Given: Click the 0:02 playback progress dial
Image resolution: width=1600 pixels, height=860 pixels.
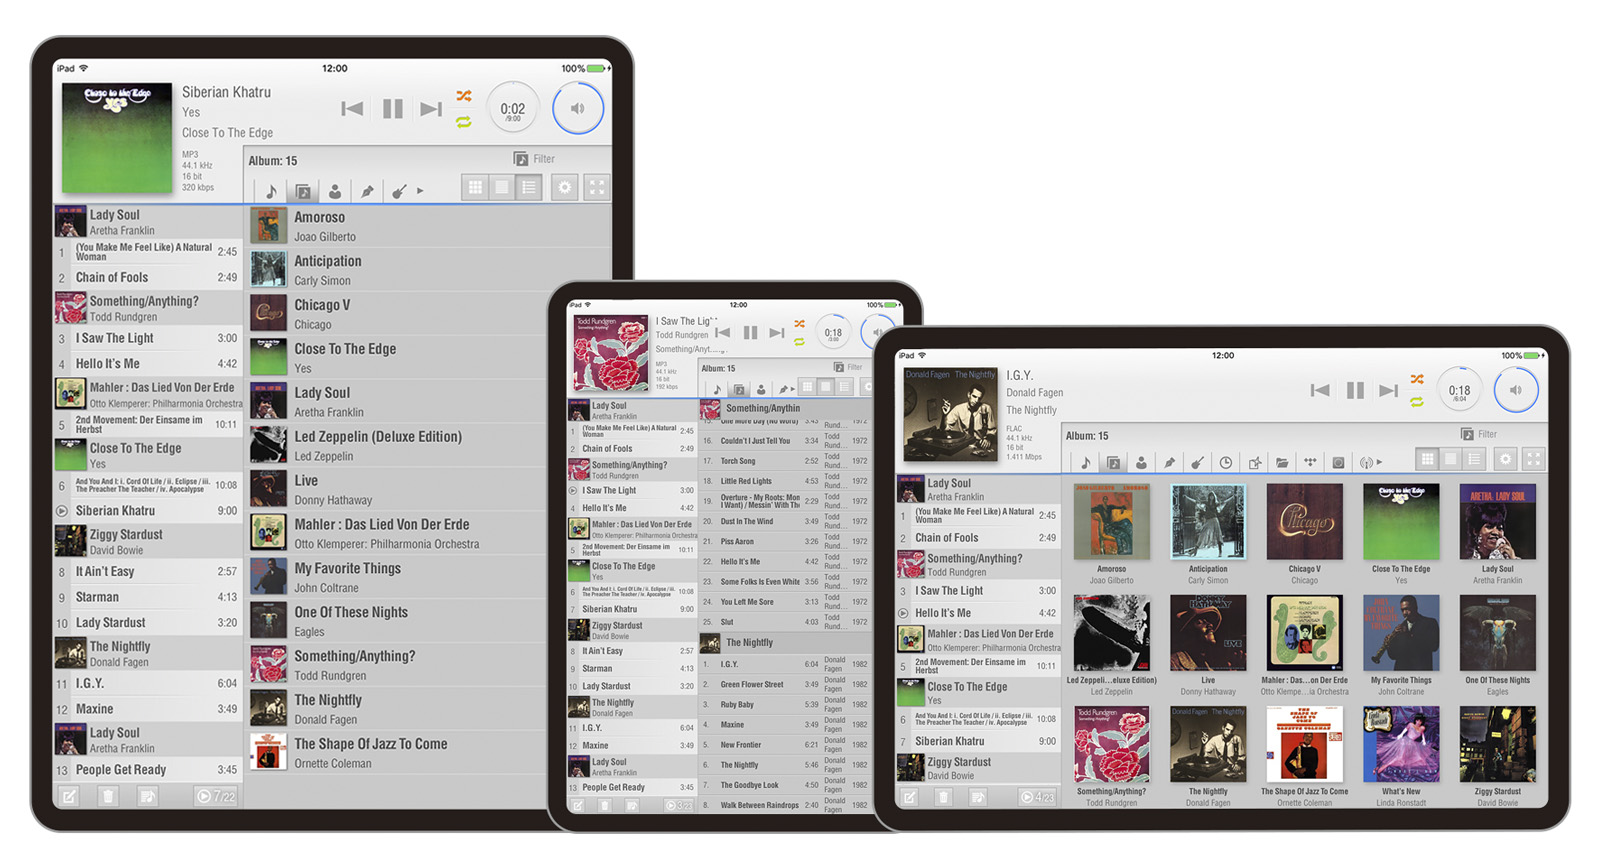Looking at the screenshot, I should (512, 109).
